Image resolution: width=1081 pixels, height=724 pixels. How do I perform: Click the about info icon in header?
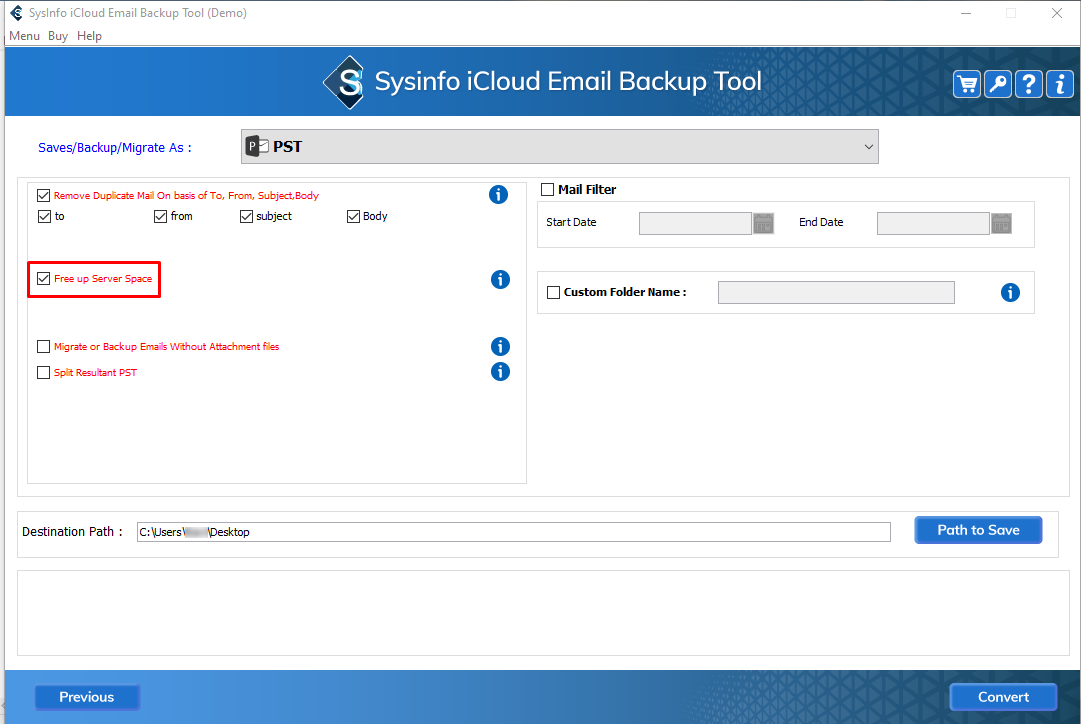[x=1059, y=84]
